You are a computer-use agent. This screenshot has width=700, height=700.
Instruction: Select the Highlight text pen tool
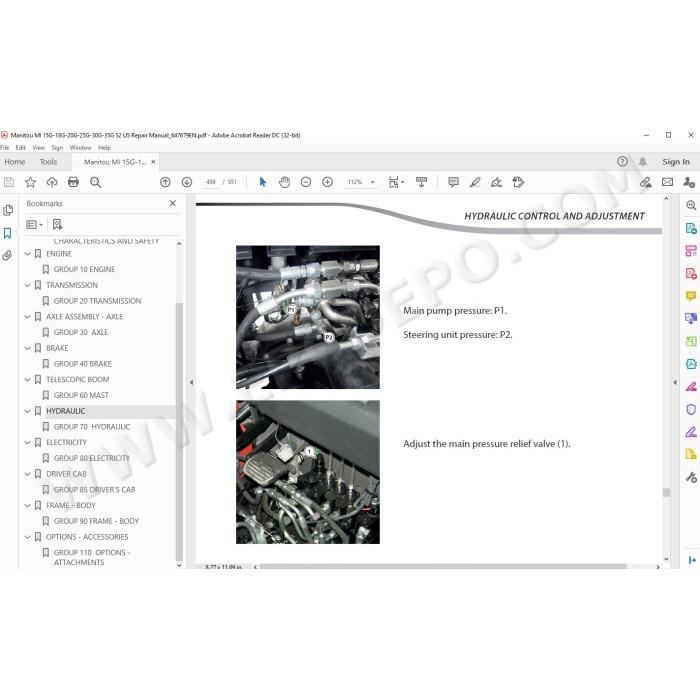point(475,182)
